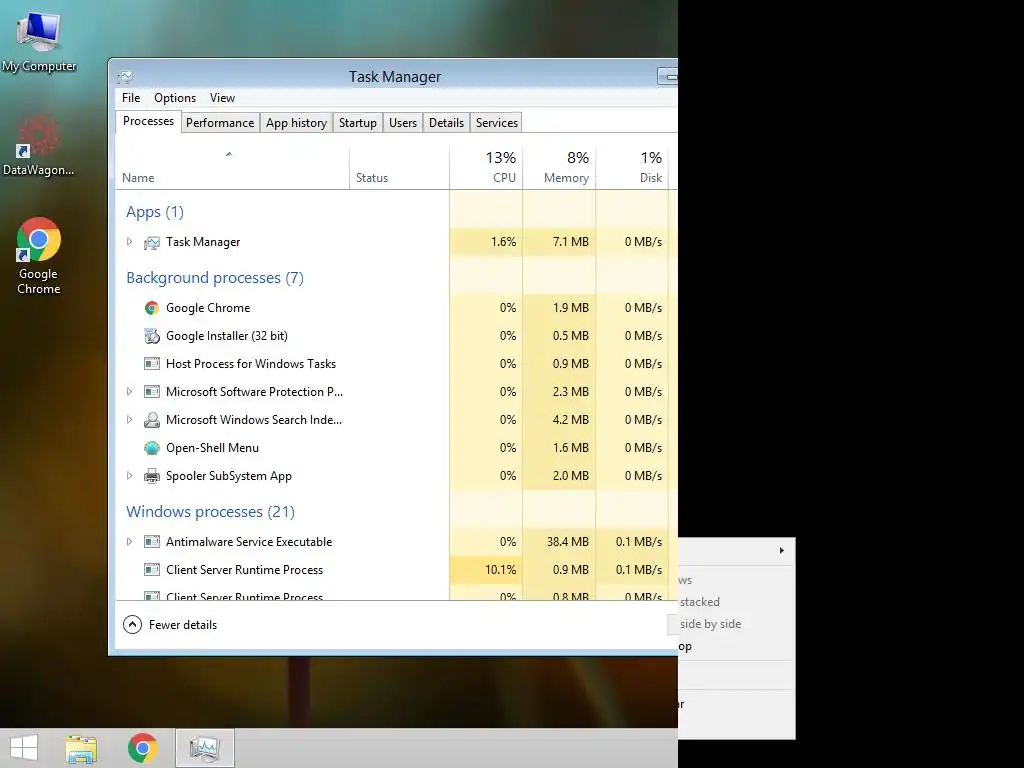Select the Google Chrome process name

coord(208,308)
